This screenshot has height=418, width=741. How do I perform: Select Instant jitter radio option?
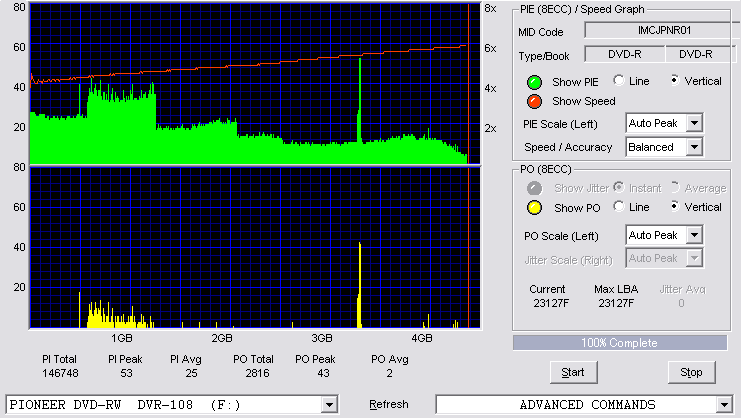619,187
